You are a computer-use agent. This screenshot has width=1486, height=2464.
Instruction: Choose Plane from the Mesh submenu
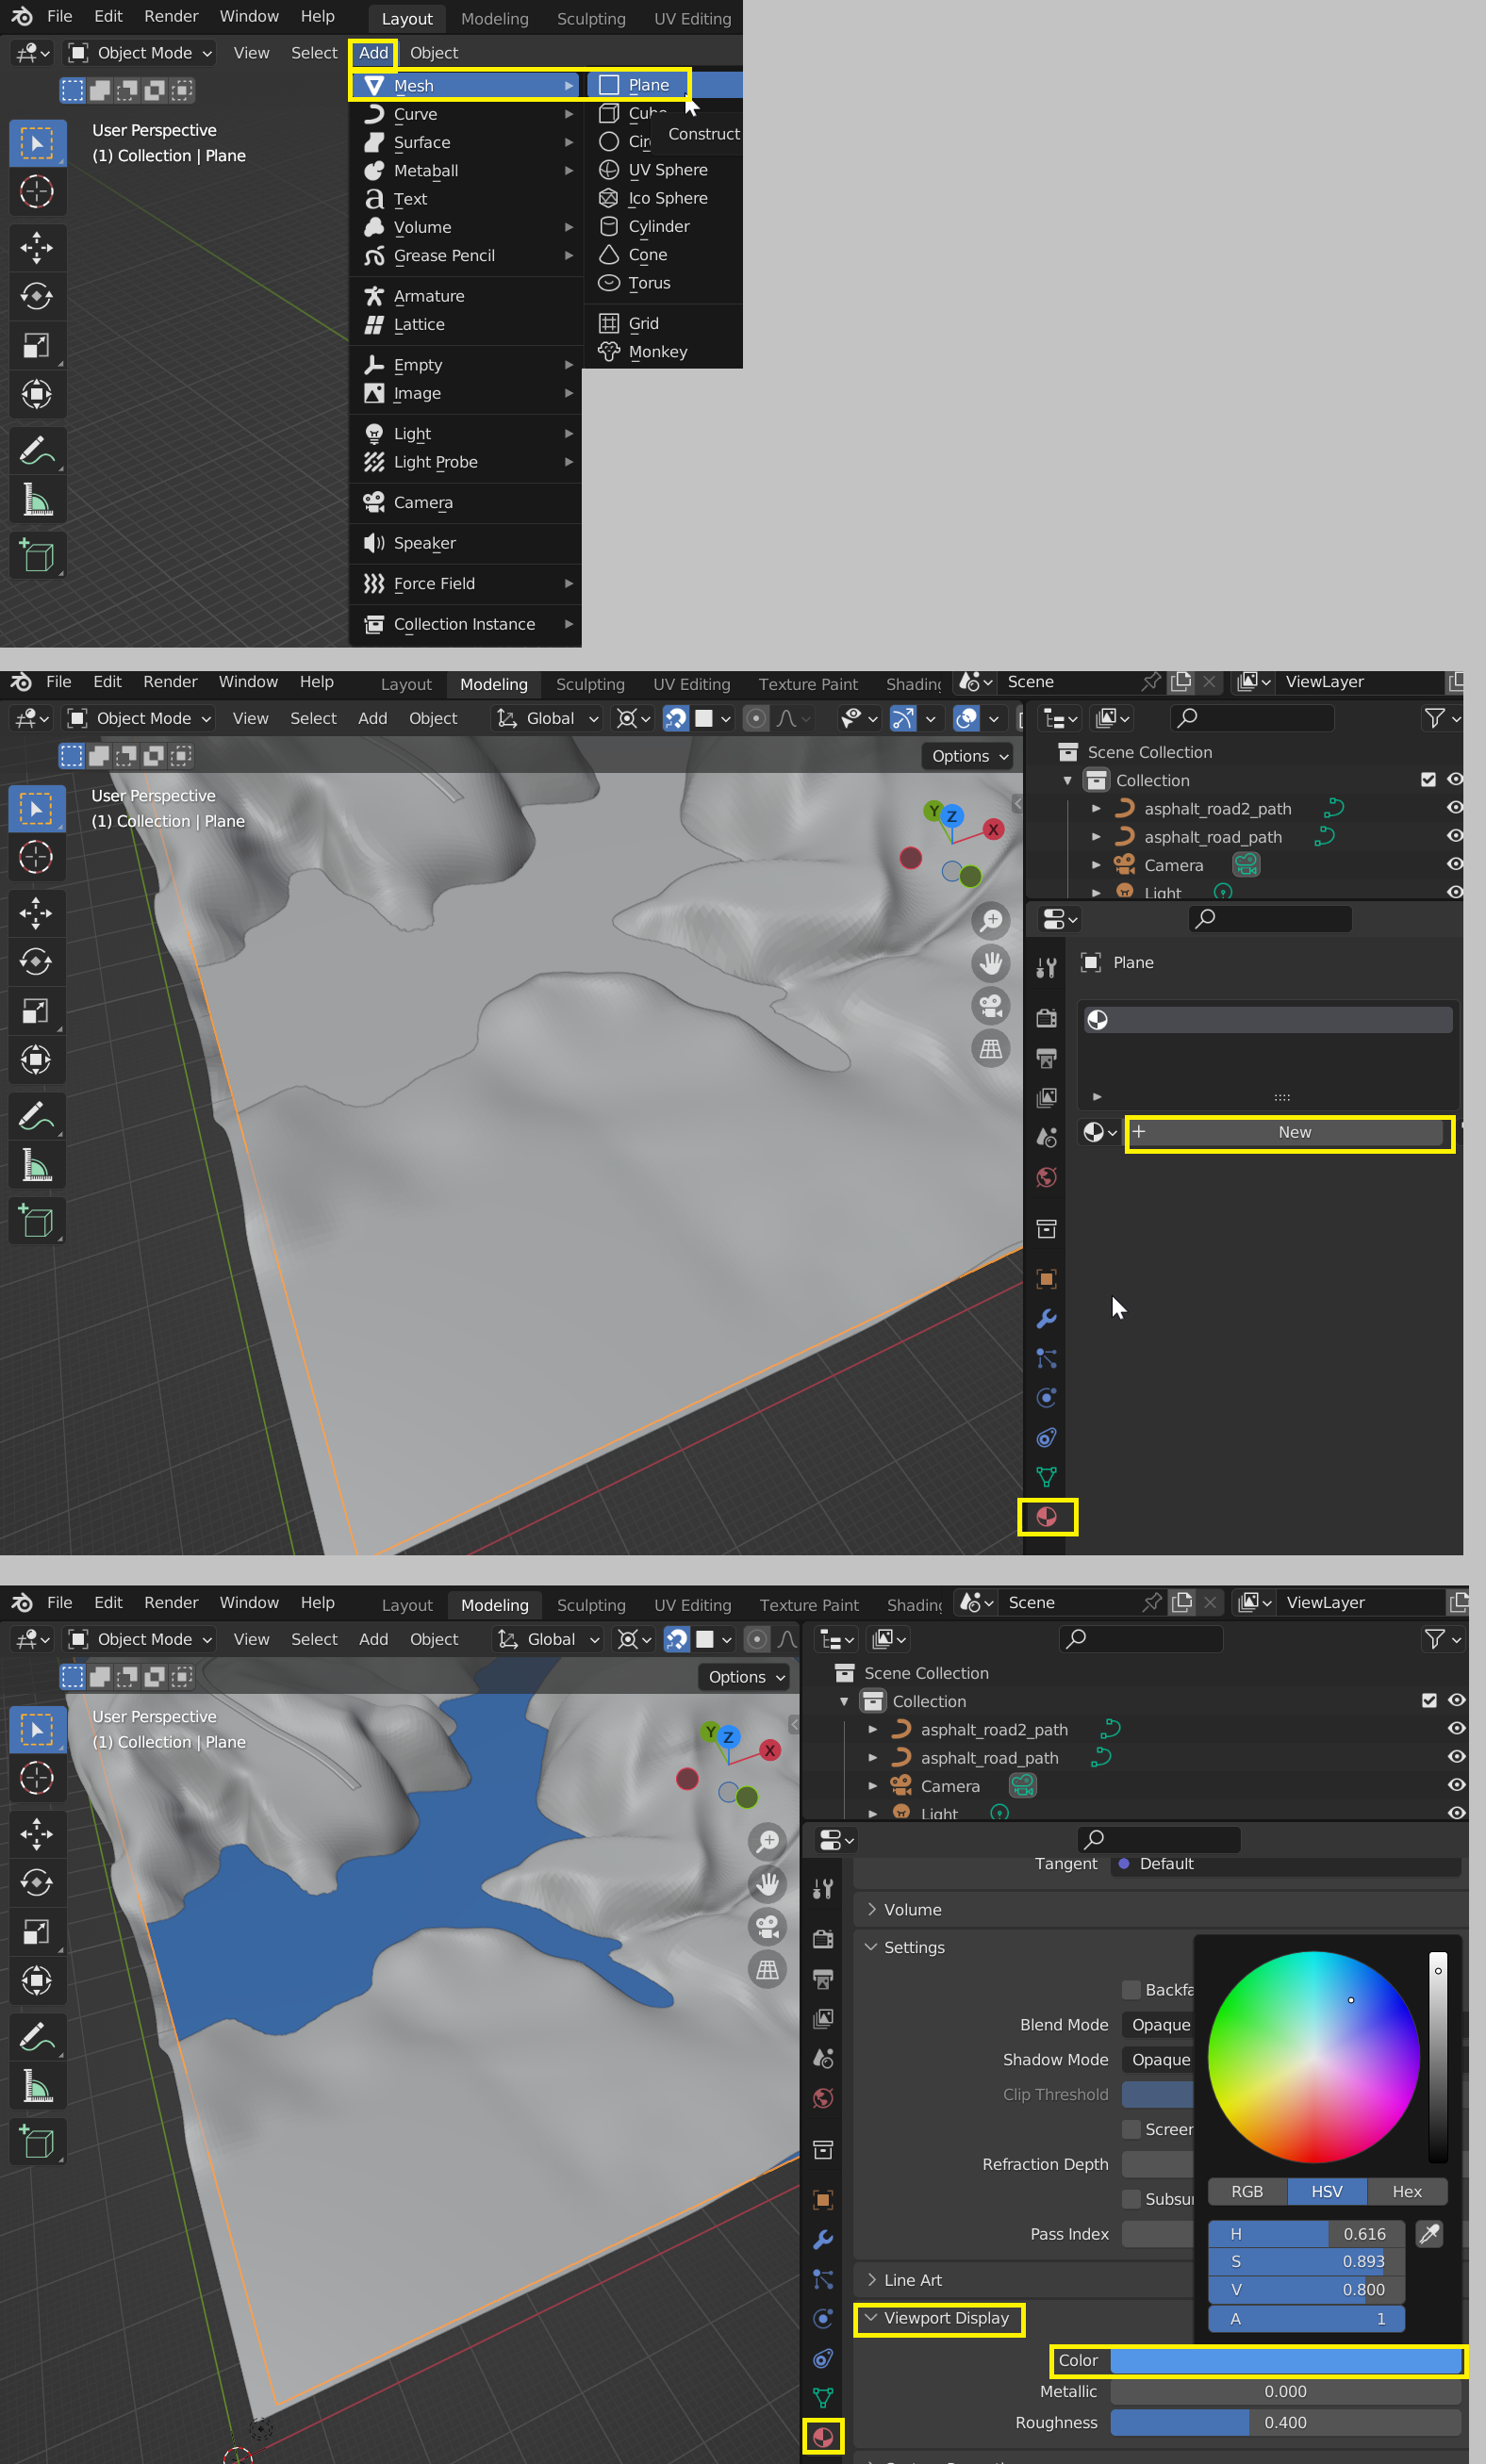coord(648,85)
